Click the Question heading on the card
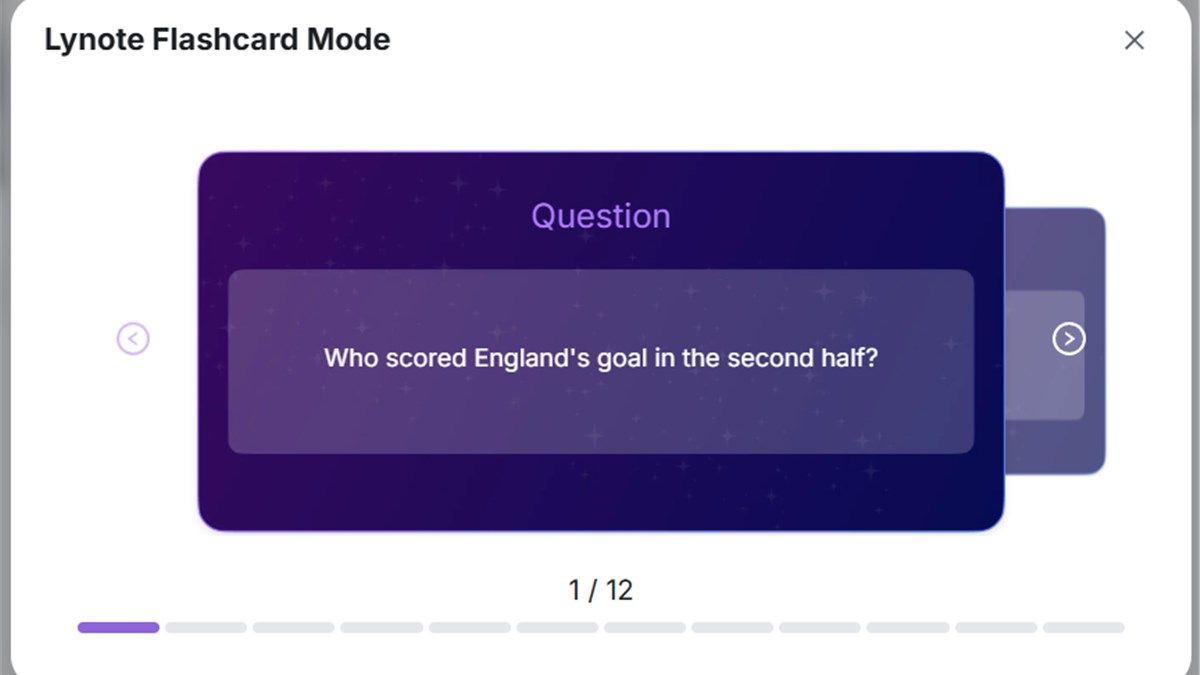This screenshot has width=1200, height=675. (601, 216)
